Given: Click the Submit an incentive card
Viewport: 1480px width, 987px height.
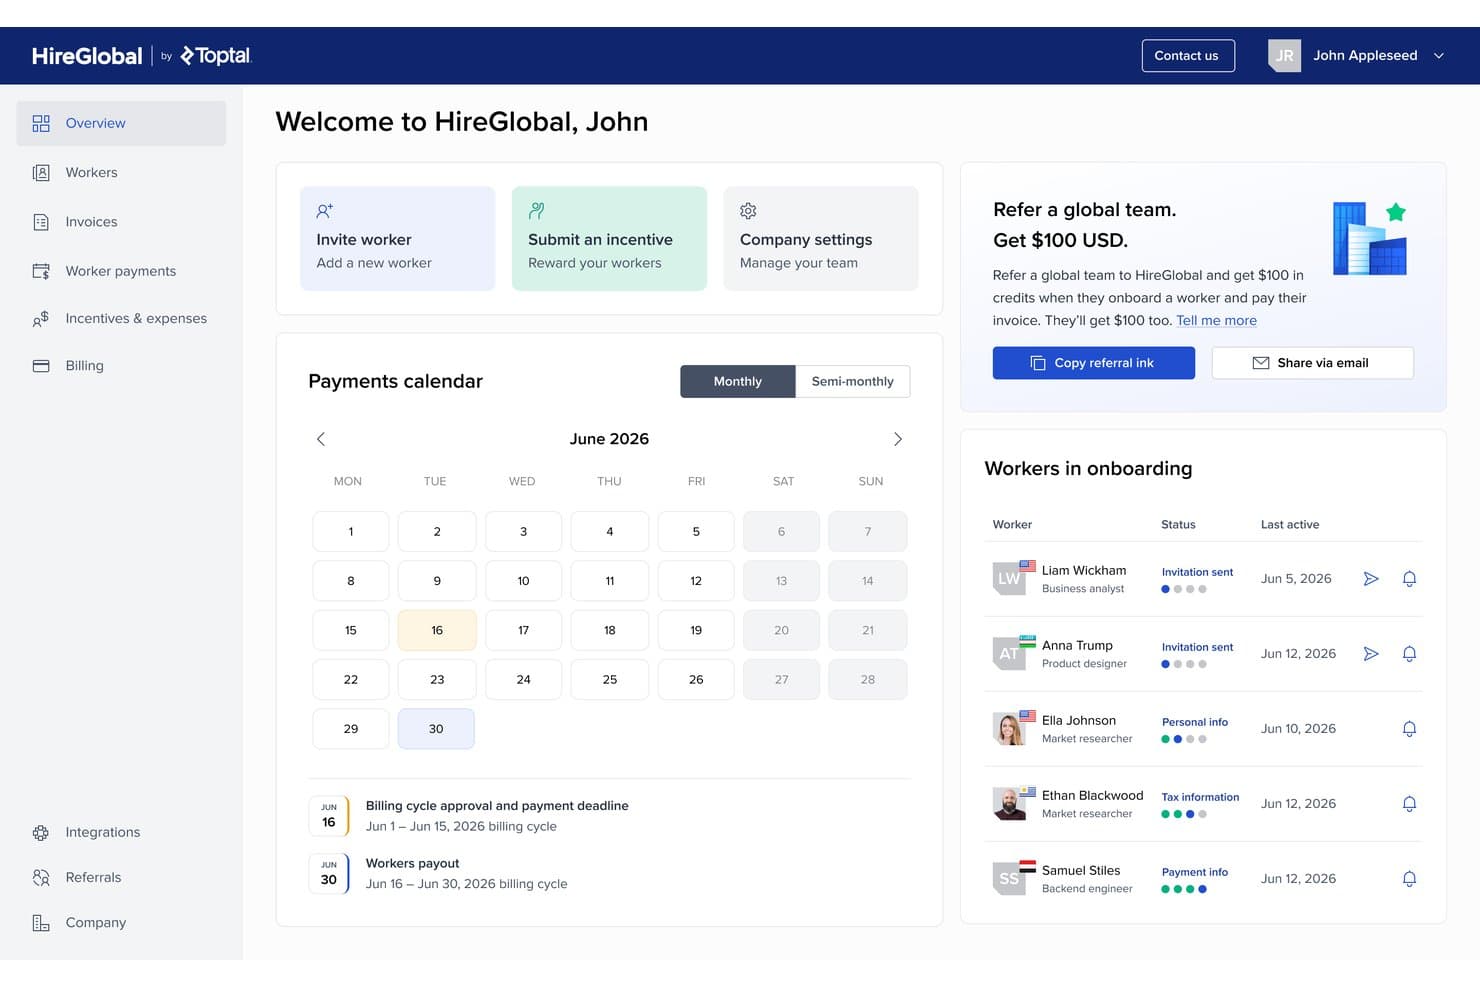Looking at the screenshot, I should coord(609,239).
